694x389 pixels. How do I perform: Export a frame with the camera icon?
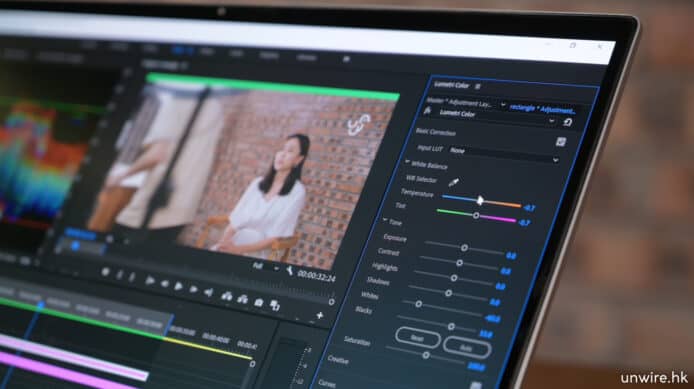(x=259, y=302)
